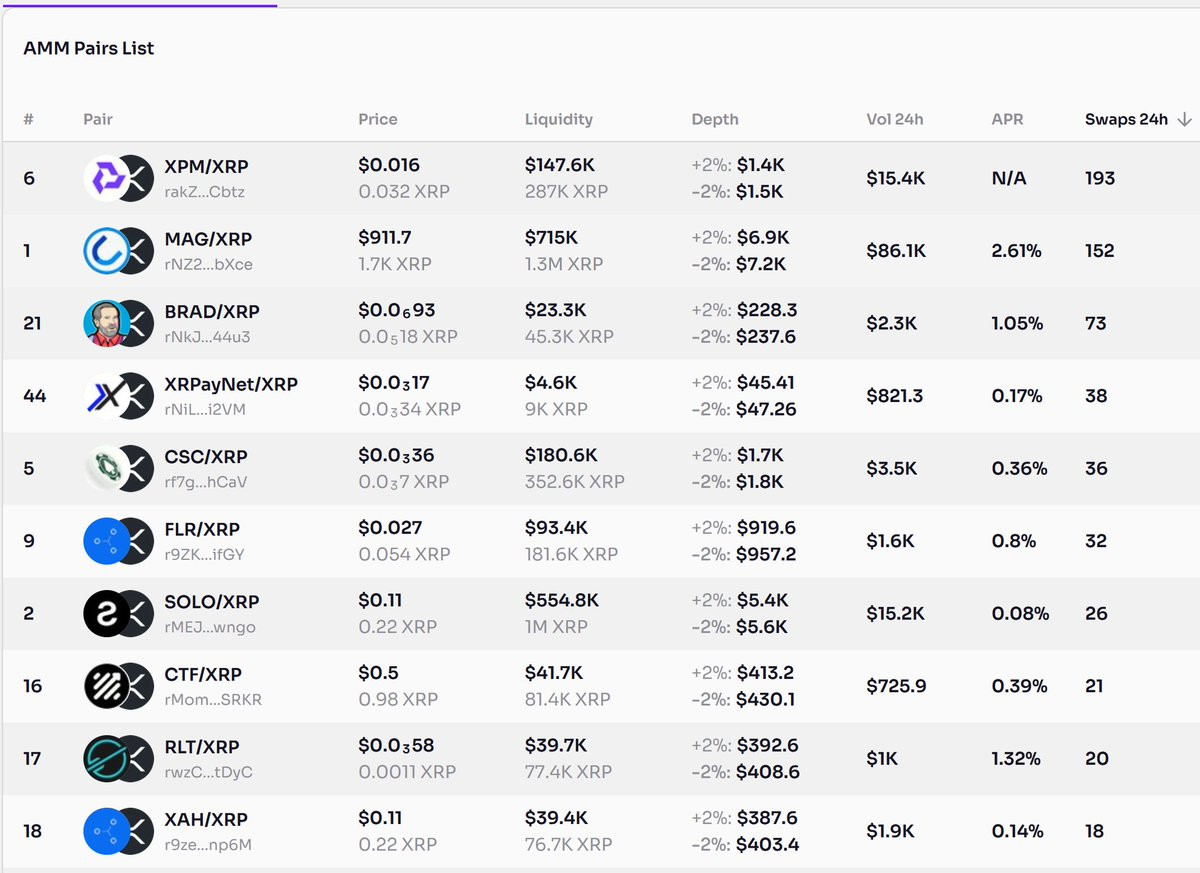Click the BRAD APR value 1.05%
Viewport: 1200px width, 873px height.
point(1017,323)
